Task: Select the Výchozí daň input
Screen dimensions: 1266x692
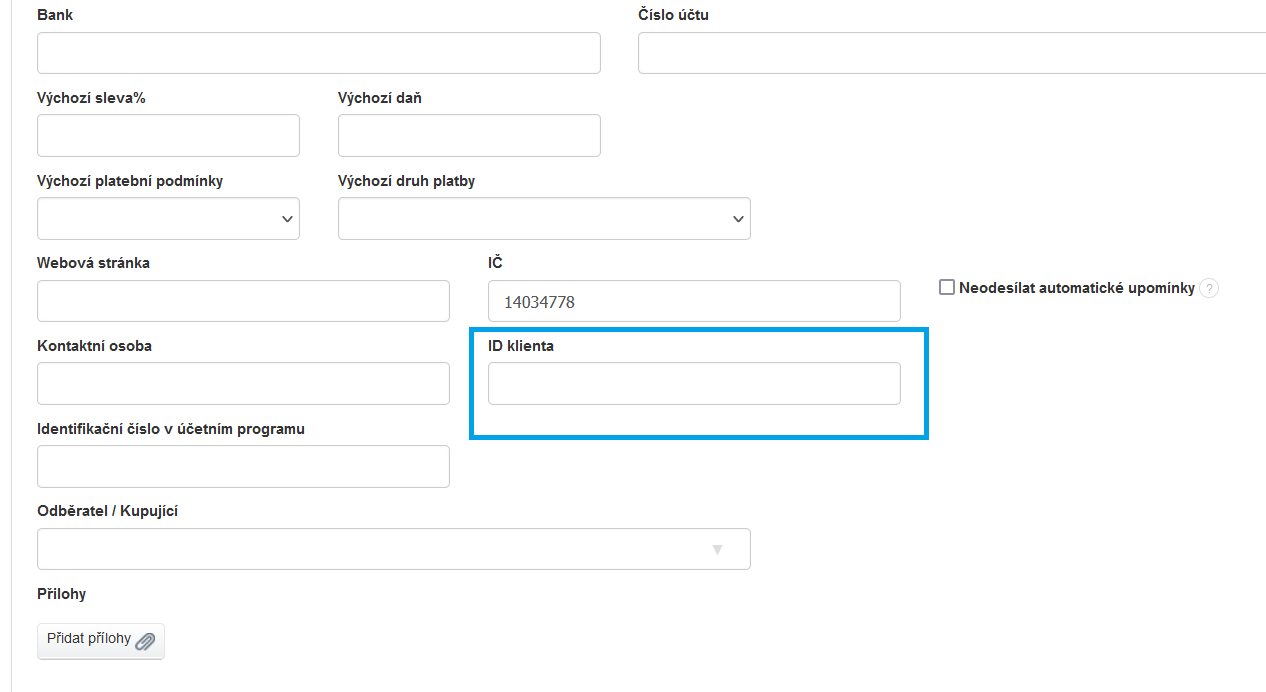Action: [x=469, y=136]
